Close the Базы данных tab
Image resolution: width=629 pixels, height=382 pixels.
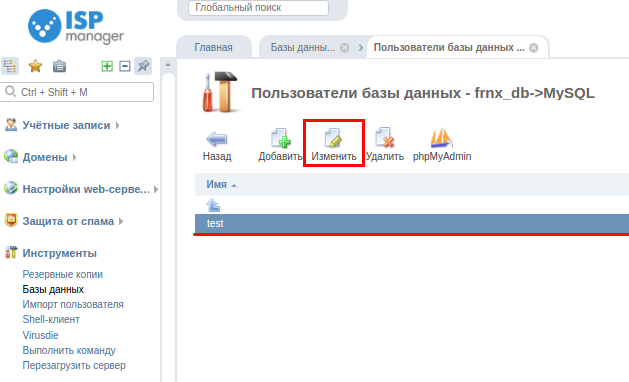coord(345,48)
